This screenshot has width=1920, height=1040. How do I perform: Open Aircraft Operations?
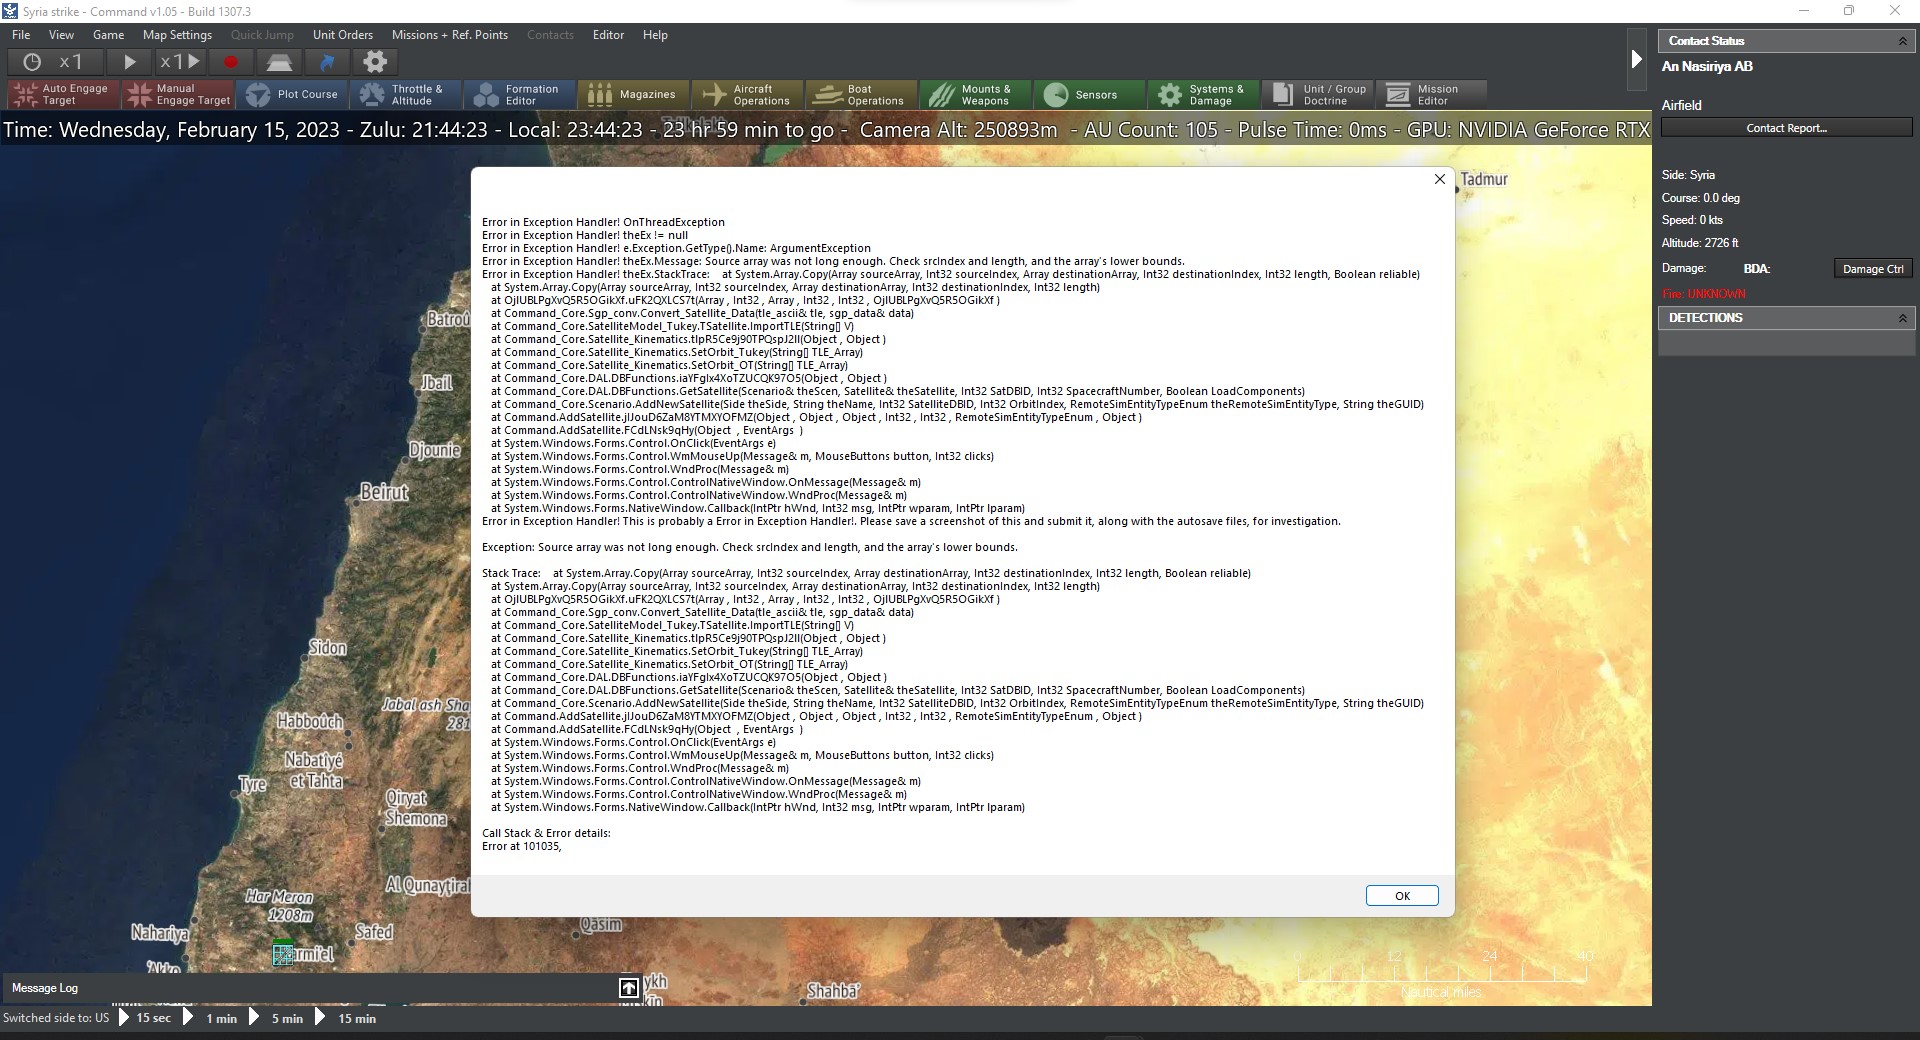pos(747,95)
